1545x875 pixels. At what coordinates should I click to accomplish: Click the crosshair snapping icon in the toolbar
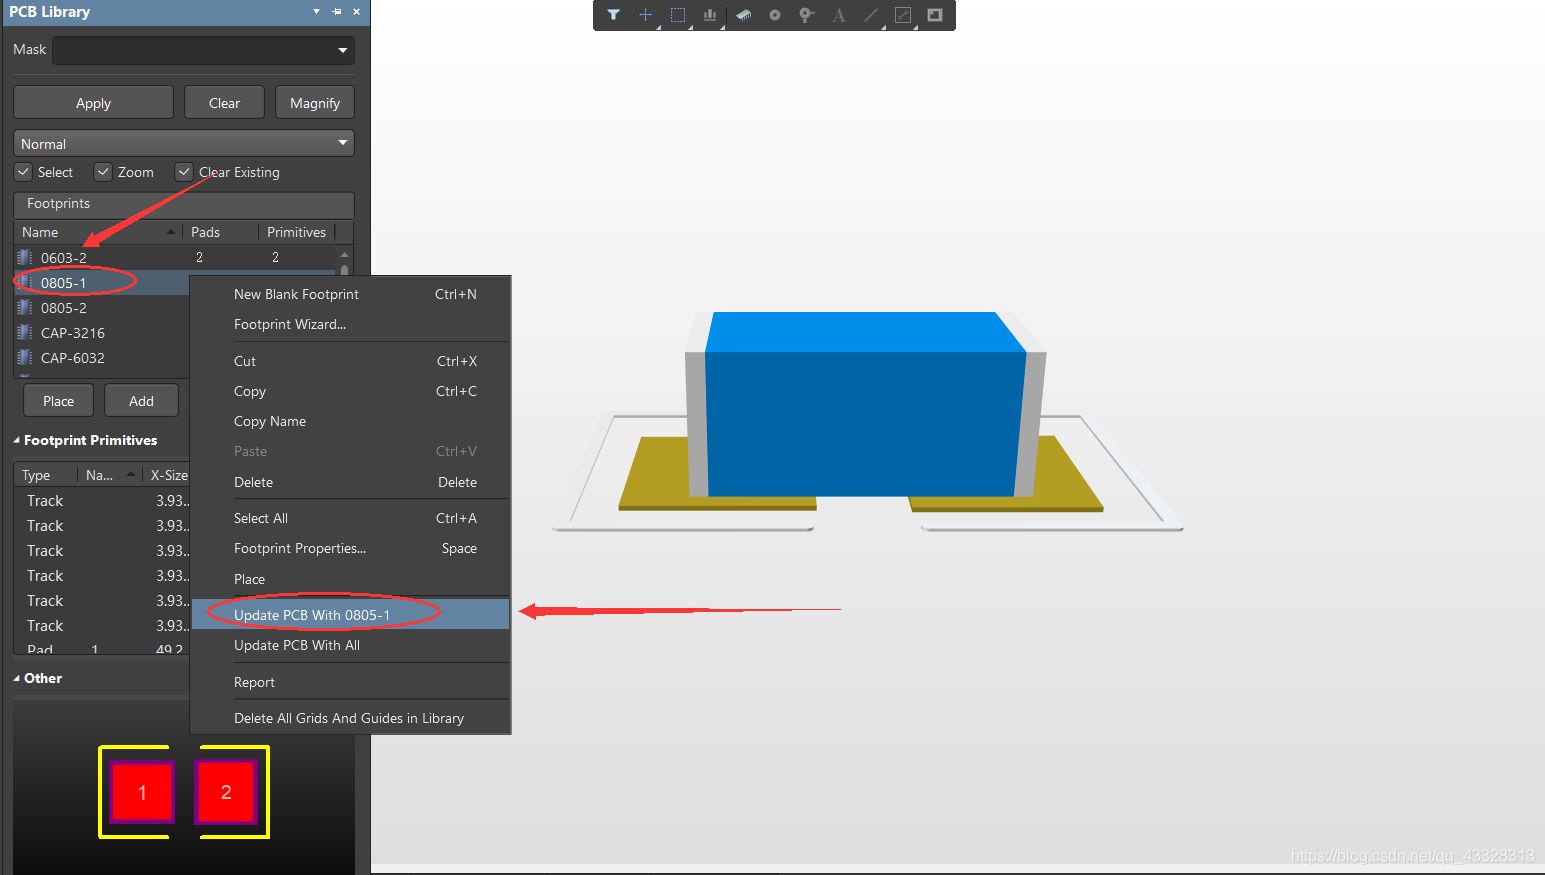tap(645, 15)
